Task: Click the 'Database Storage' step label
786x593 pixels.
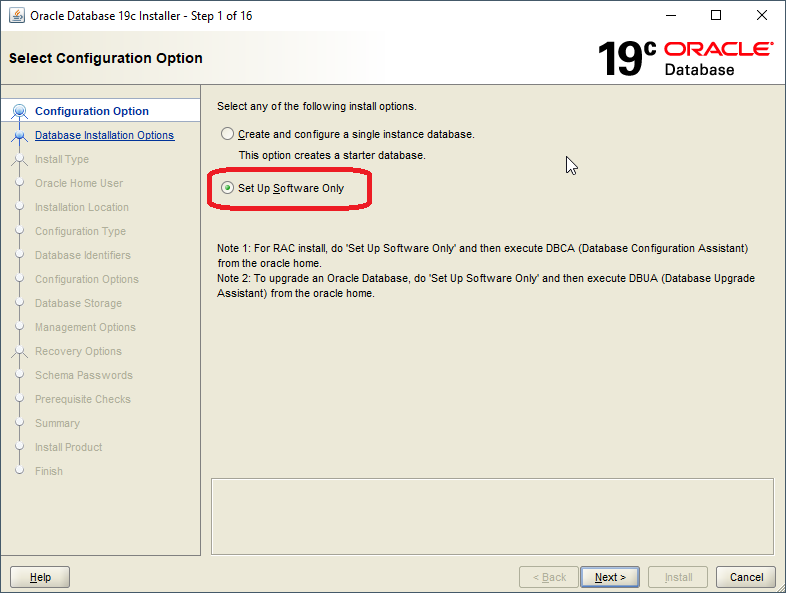Action: [x=78, y=303]
